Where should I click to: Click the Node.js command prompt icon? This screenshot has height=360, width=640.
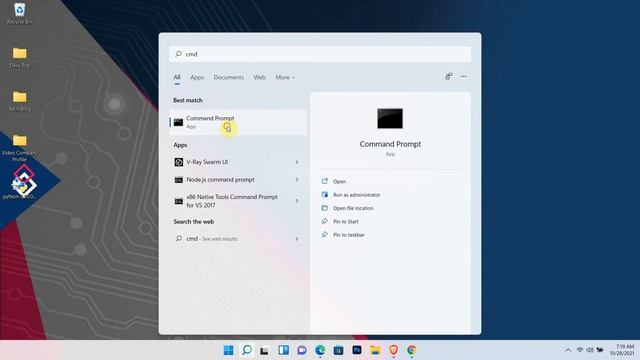point(179,180)
